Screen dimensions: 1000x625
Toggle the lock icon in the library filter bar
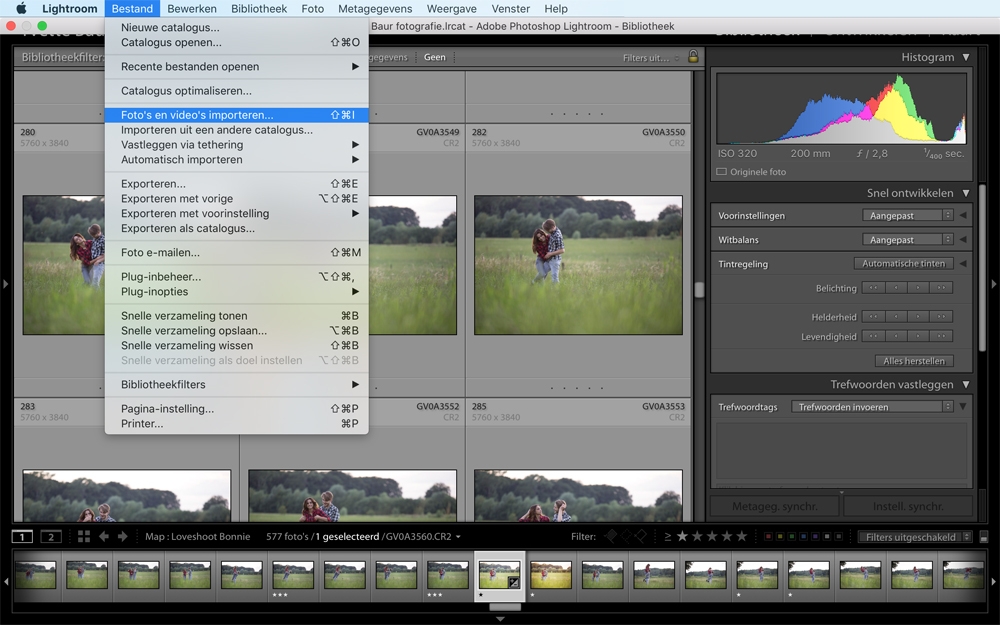695,58
